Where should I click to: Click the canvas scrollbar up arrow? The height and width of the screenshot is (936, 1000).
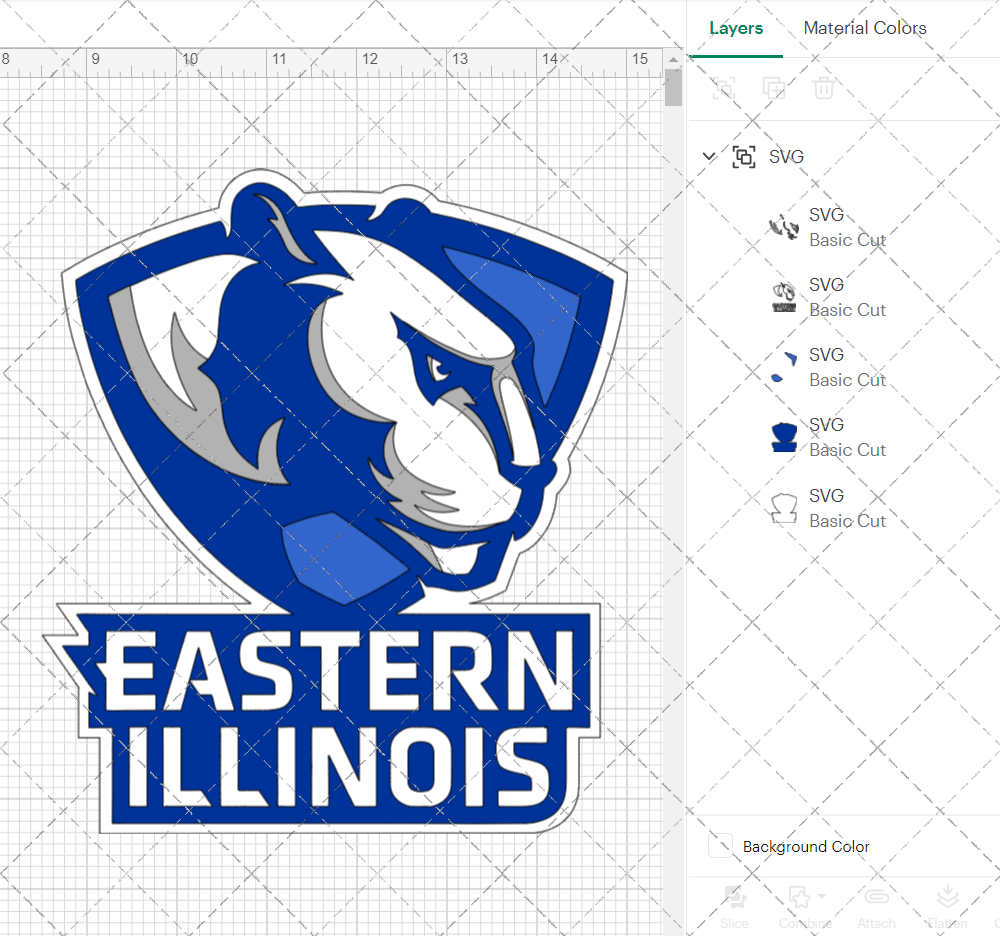coord(673,59)
